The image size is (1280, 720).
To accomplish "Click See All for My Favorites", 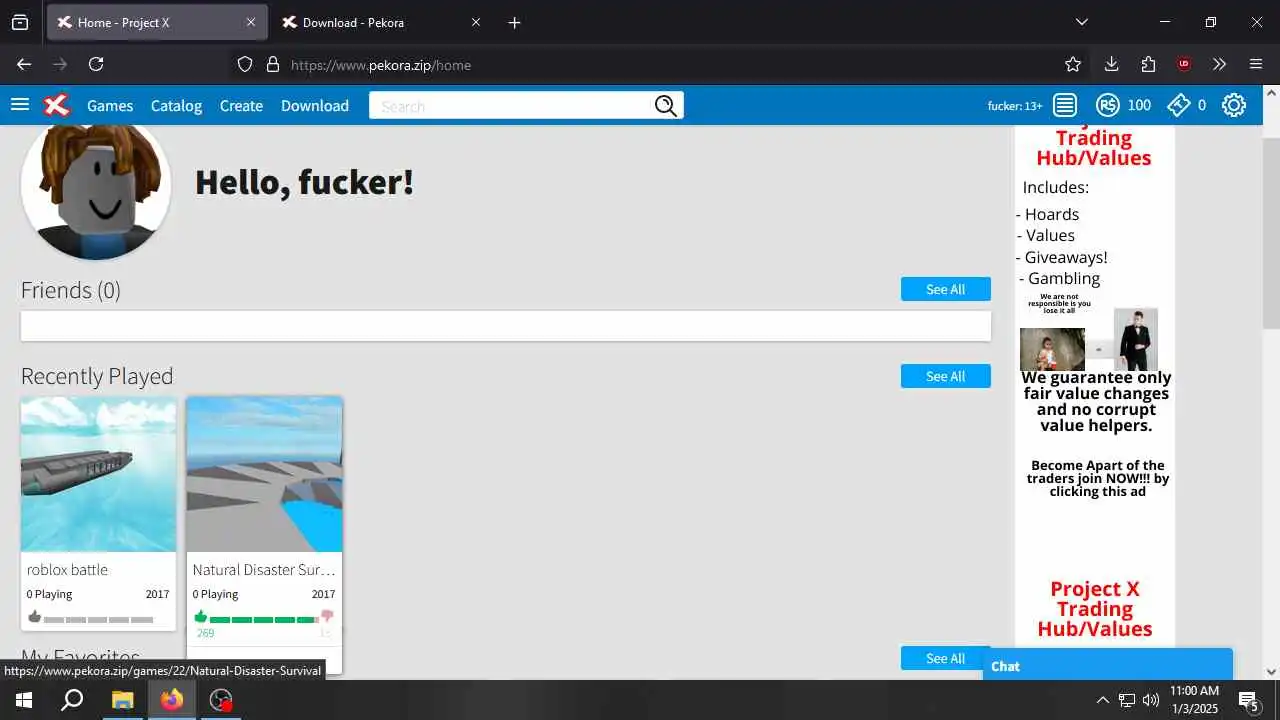I will coord(945,658).
